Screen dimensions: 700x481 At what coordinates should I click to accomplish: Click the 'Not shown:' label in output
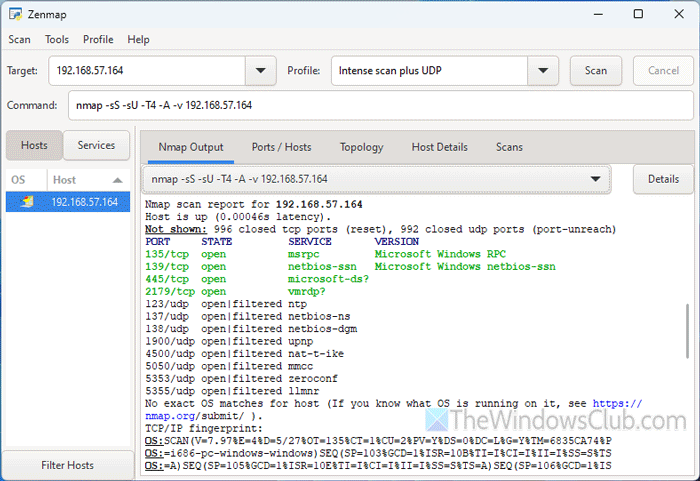[176, 229]
